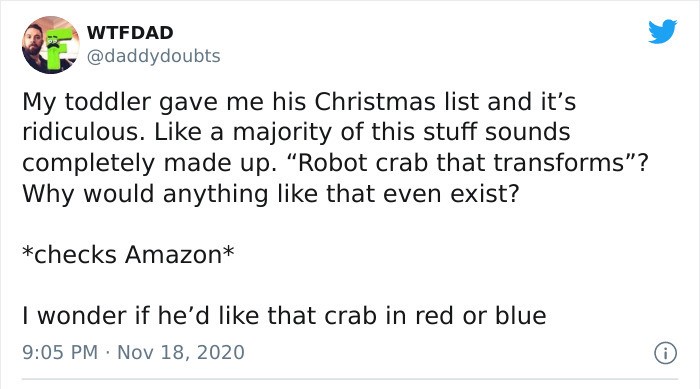Click the gray divider line below the timestamp
The width and height of the screenshot is (700, 389).
(x=350, y=380)
